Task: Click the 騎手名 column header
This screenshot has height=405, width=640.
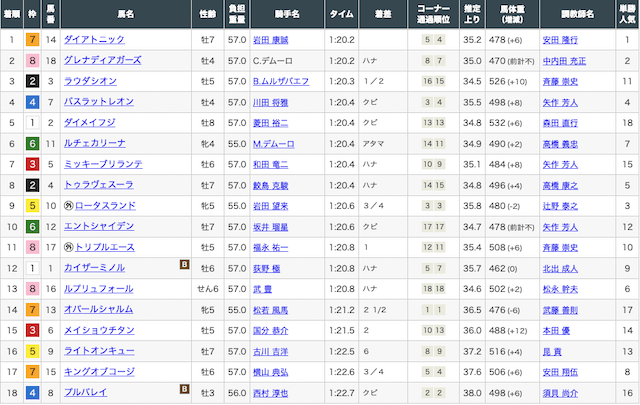Action: tap(287, 14)
